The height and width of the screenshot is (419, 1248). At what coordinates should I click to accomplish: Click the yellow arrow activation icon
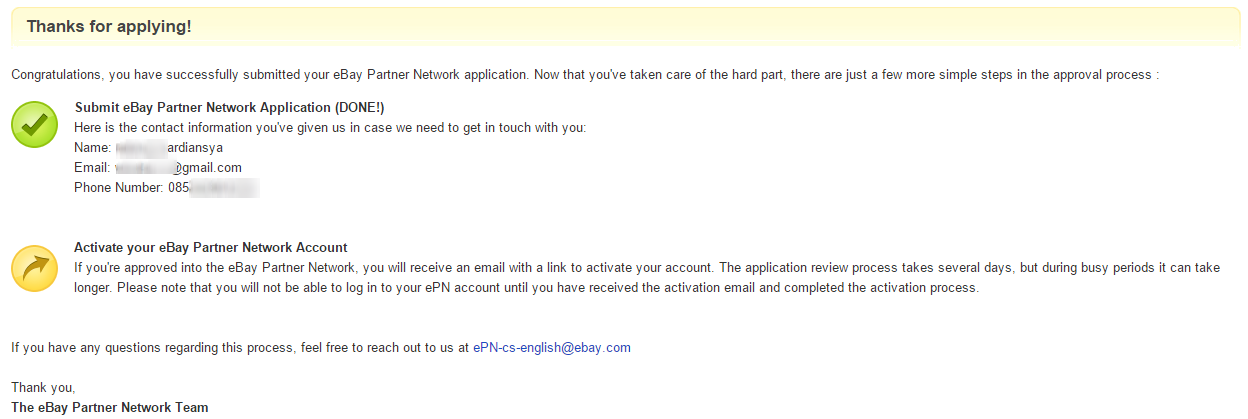pos(35,268)
